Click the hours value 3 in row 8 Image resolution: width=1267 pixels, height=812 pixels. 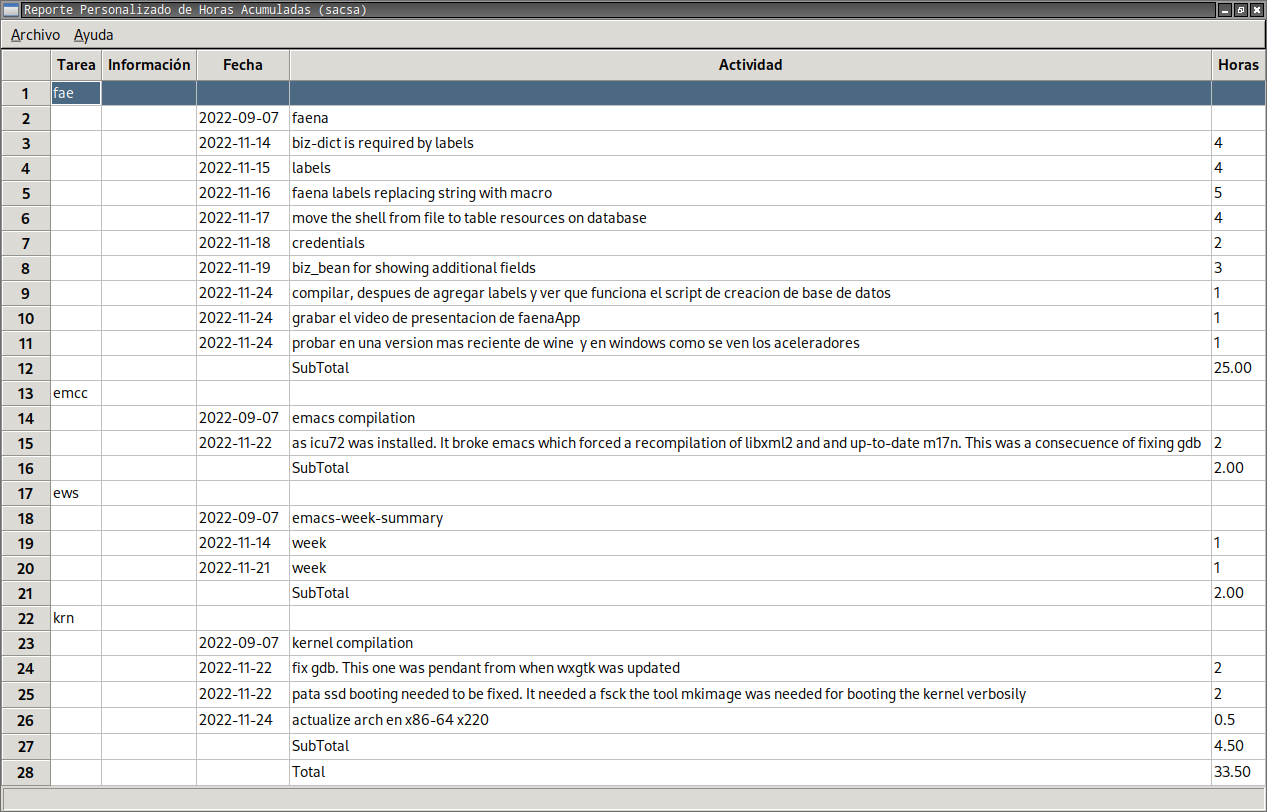coord(1238,268)
